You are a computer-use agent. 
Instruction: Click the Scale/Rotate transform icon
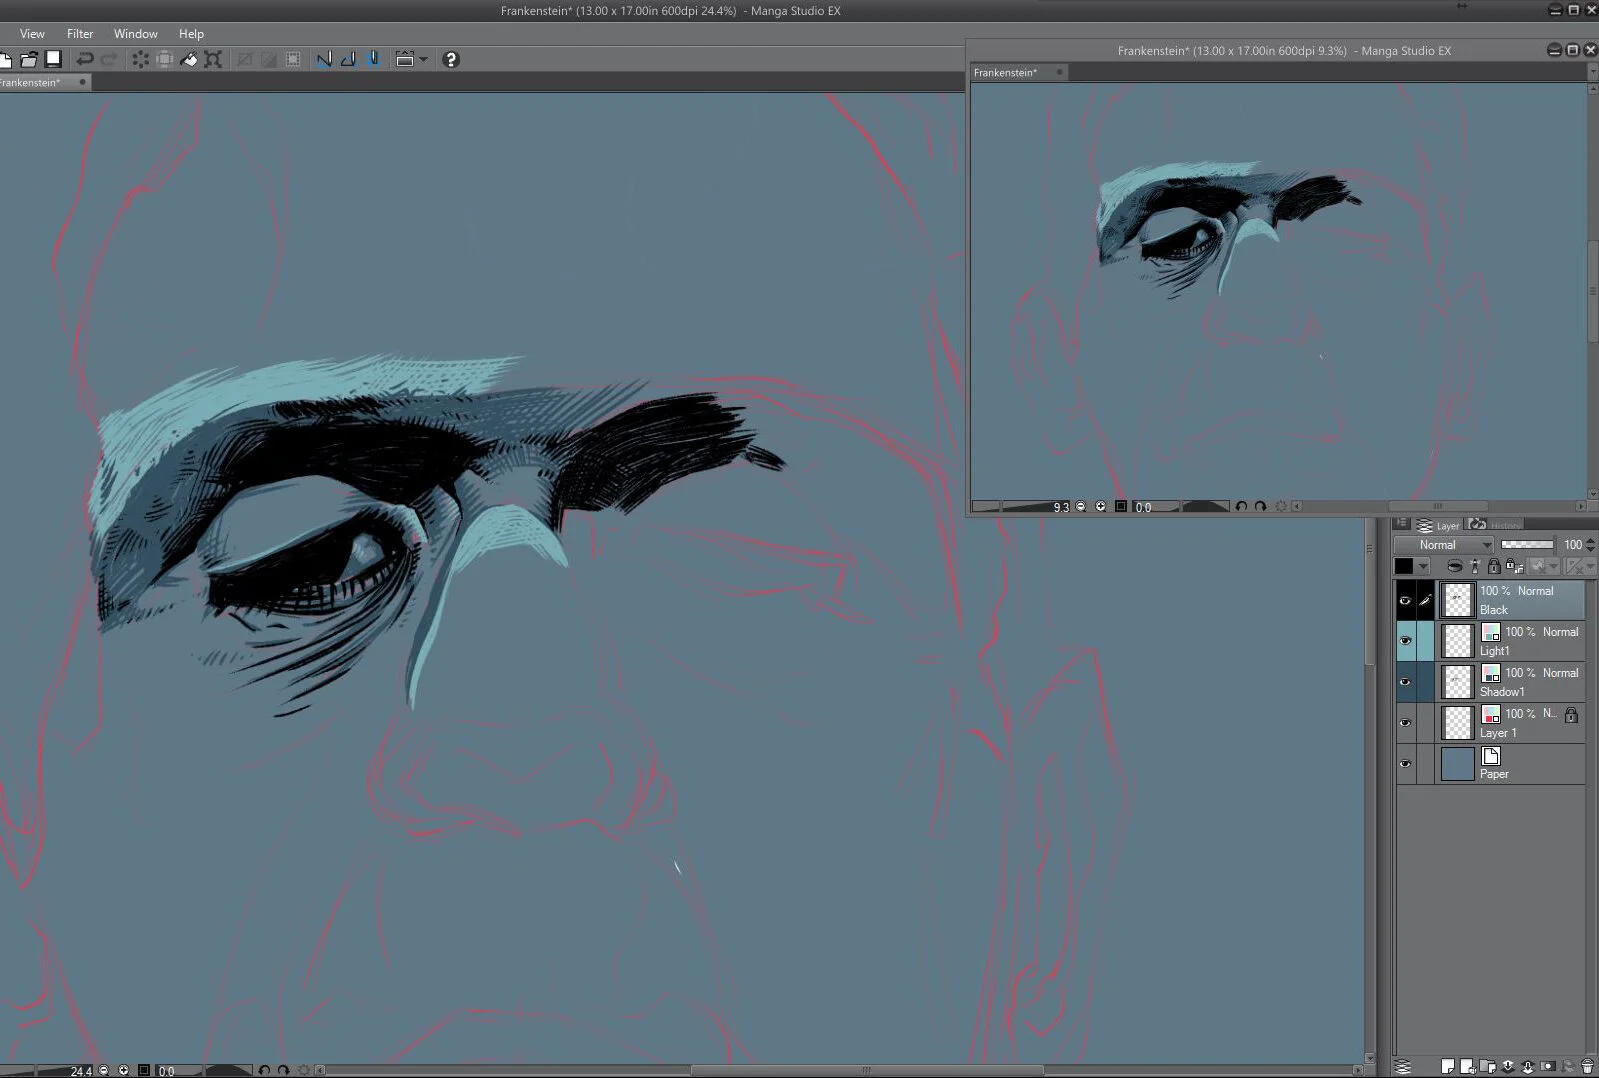213,59
